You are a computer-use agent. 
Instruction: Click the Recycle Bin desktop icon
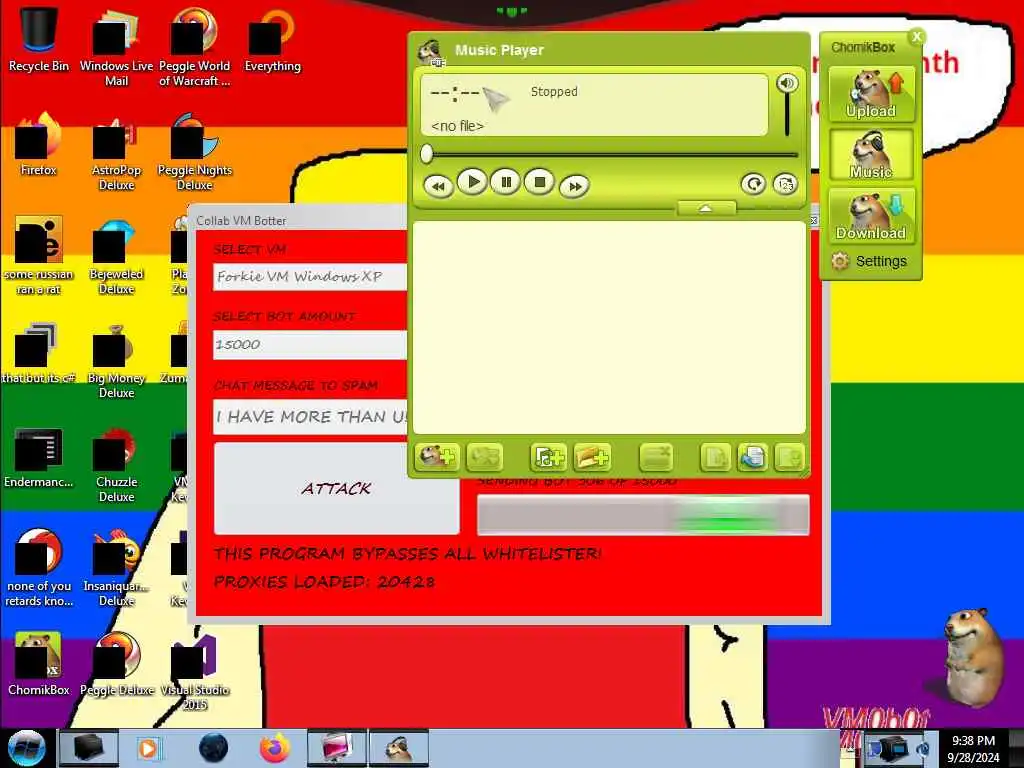coord(39,39)
